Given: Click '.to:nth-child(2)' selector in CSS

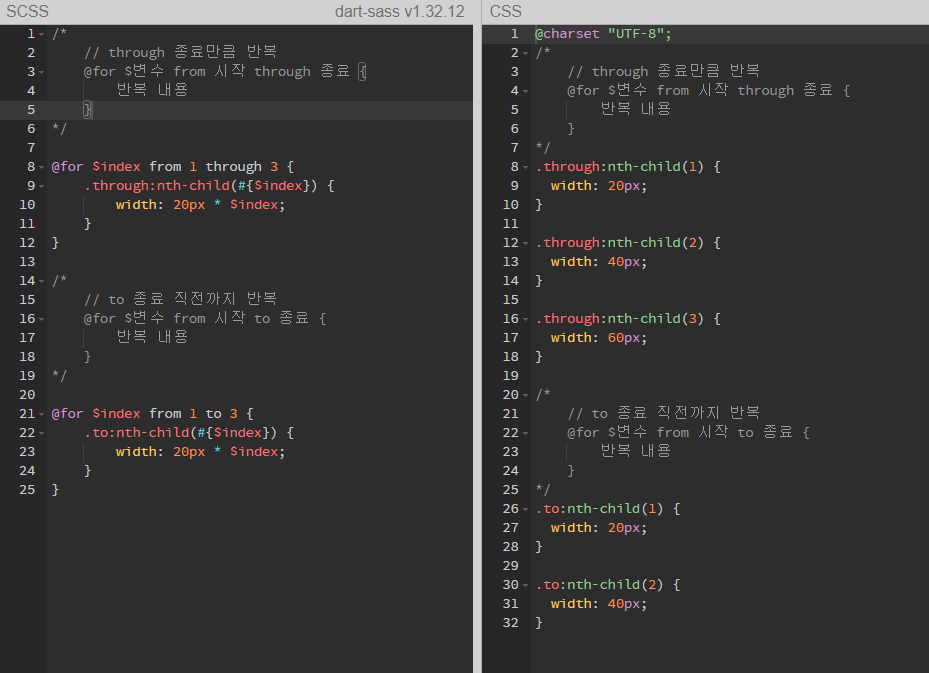Looking at the screenshot, I should click(599, 584).
